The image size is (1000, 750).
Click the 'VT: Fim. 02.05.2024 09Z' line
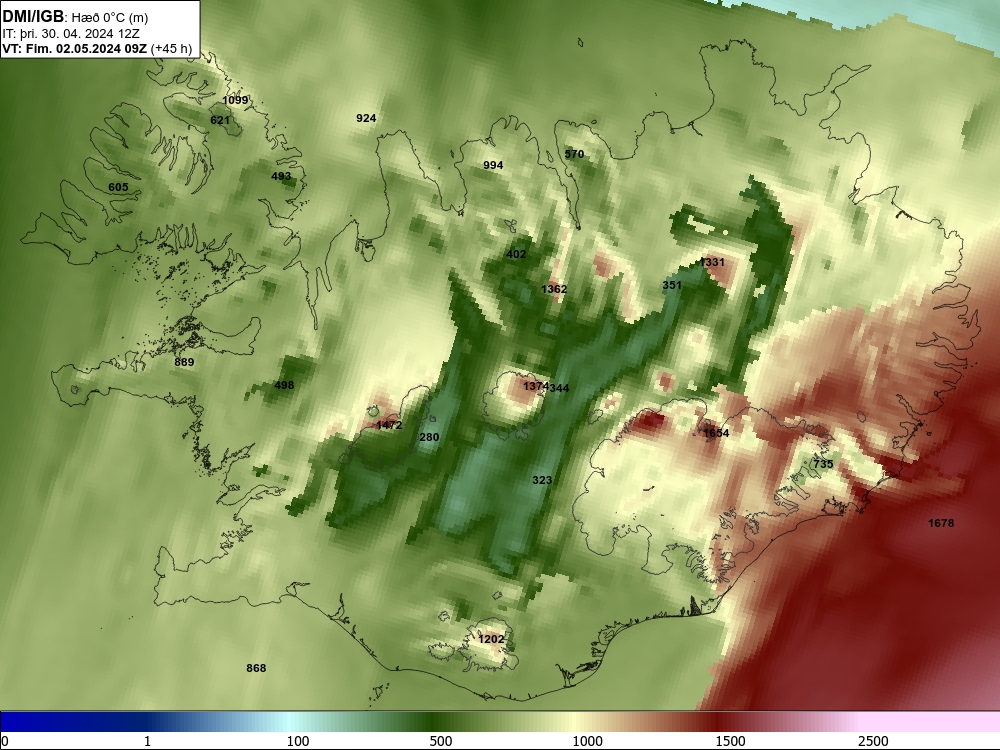coord(75,49)
